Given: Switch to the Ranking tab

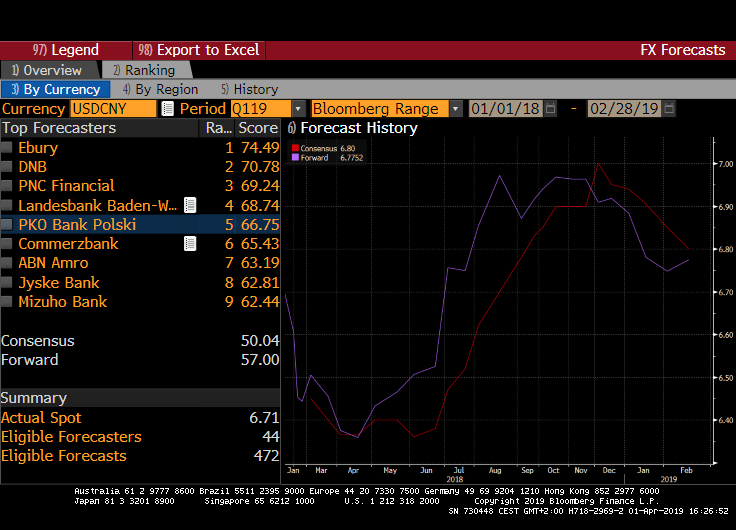Looking at the screenshot, I should point(143,70).
